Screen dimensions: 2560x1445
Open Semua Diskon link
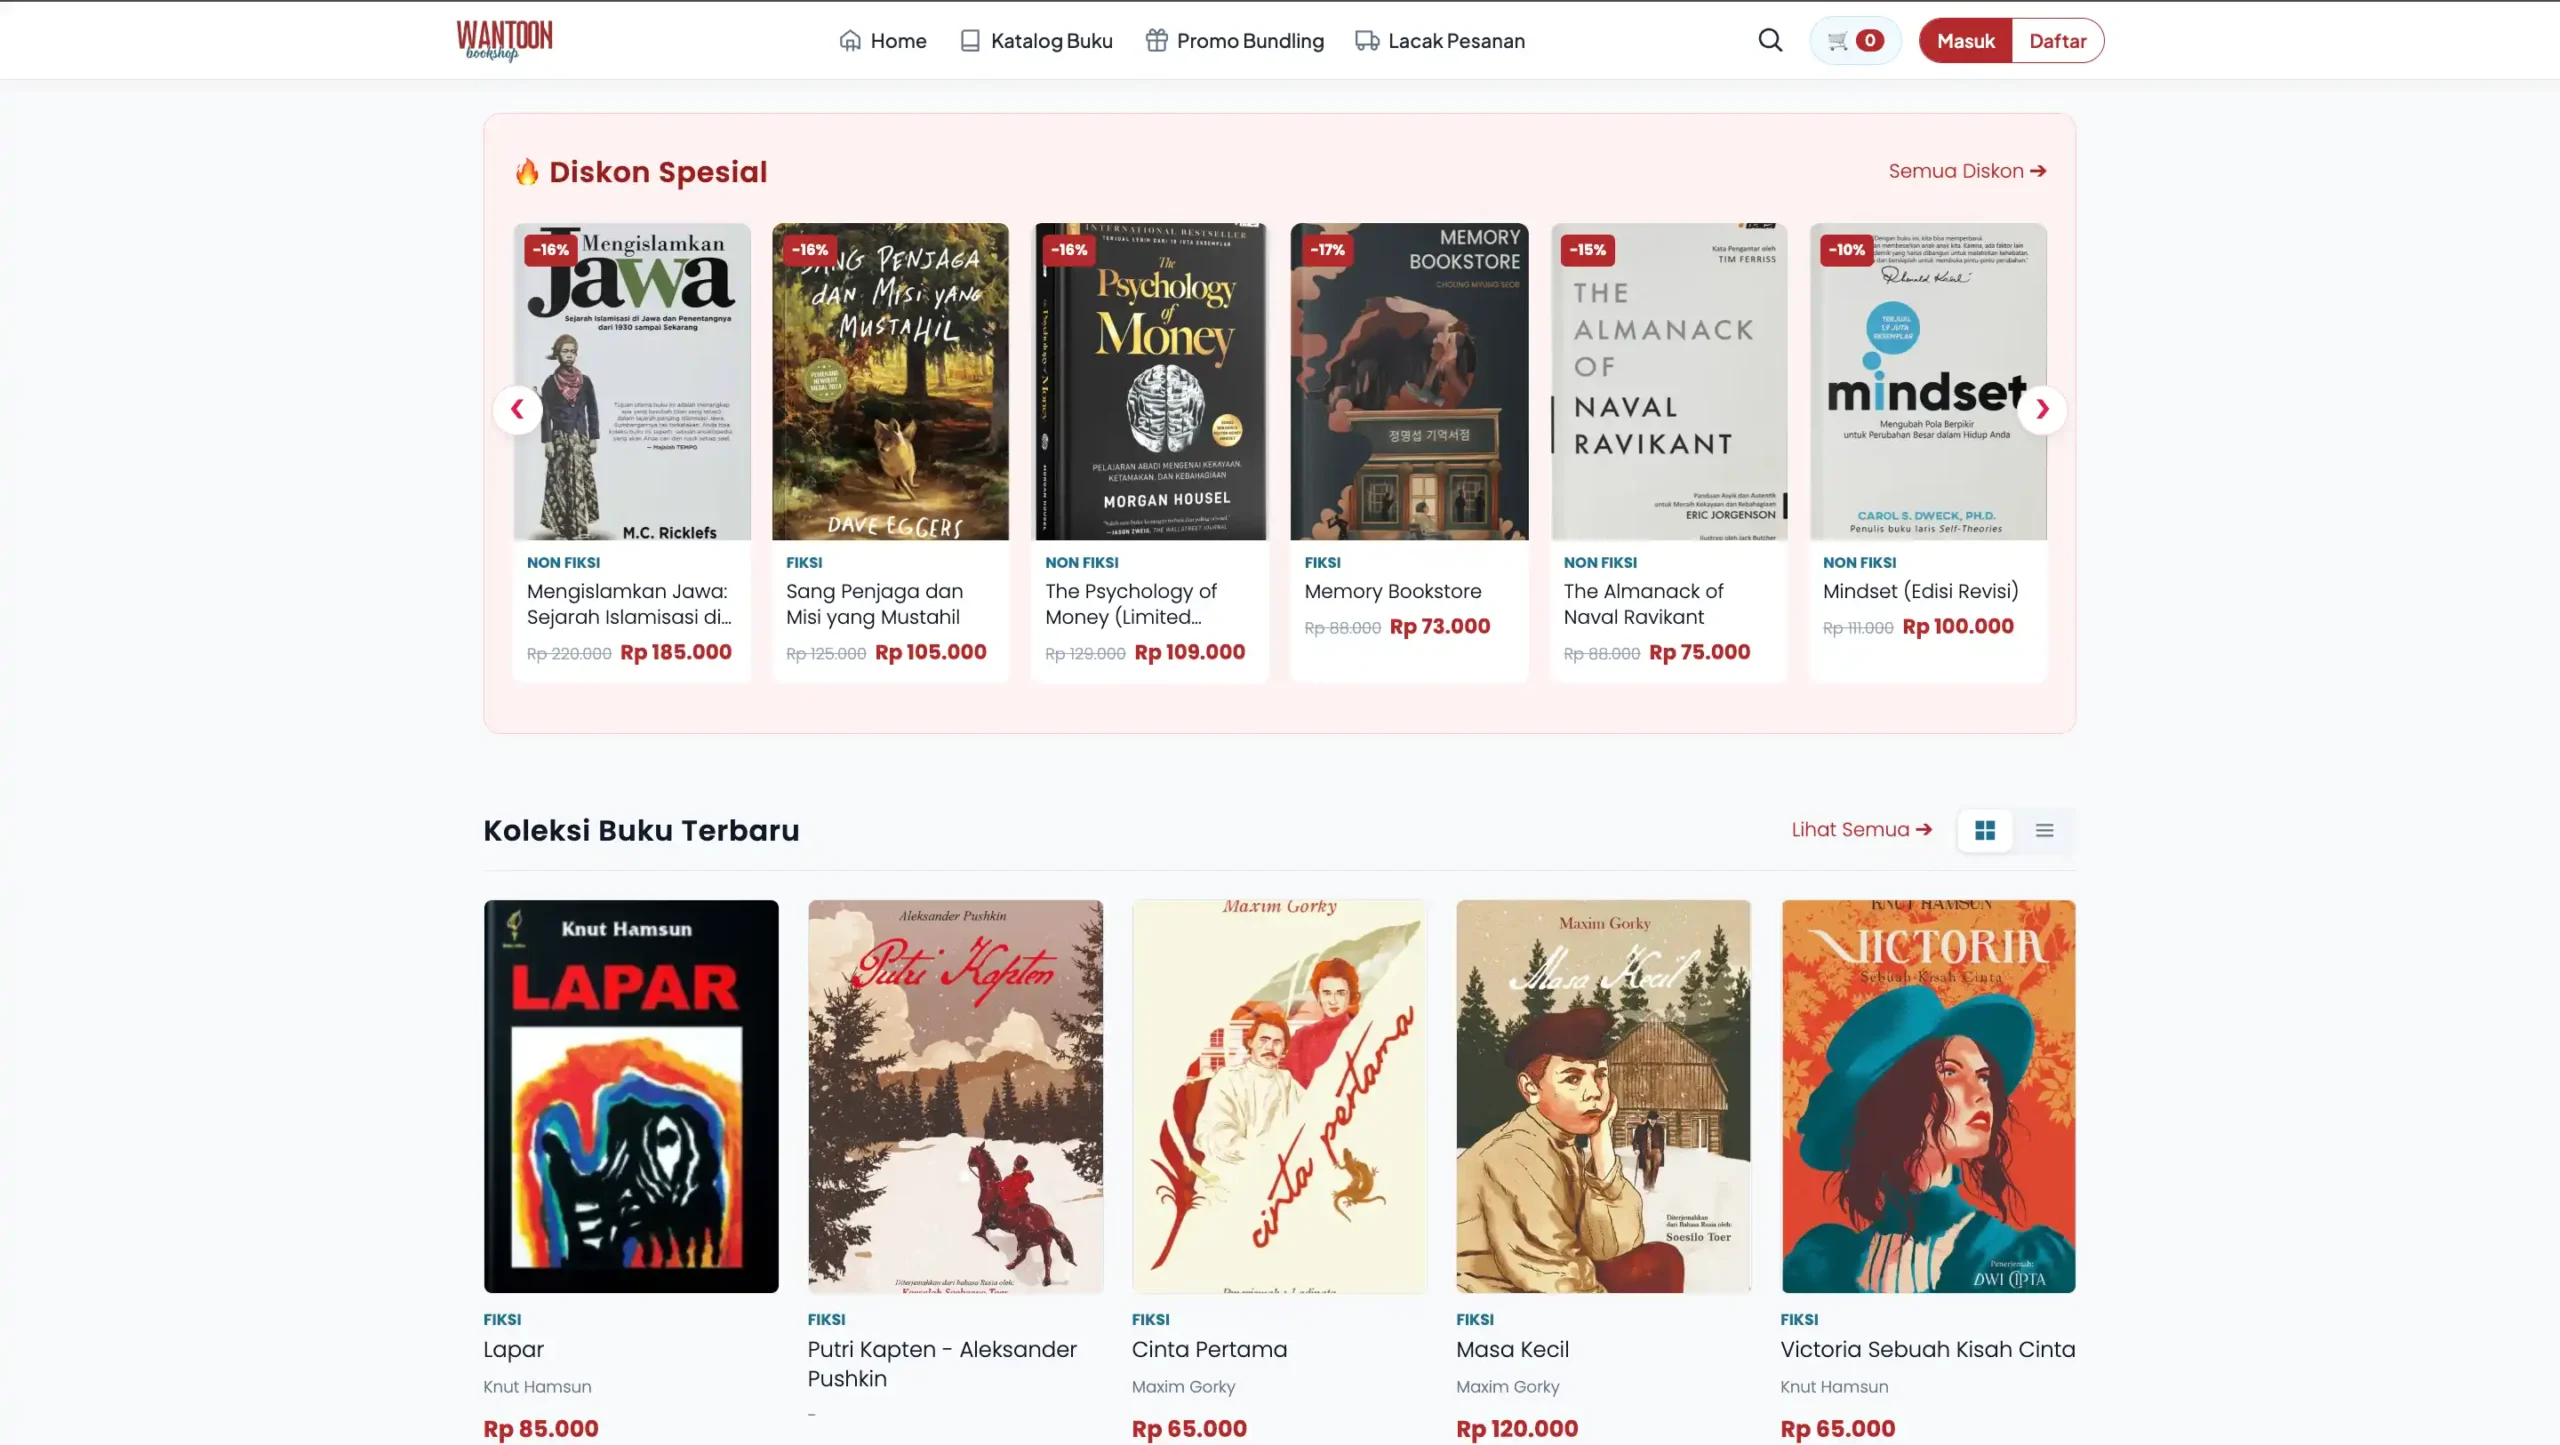[x=1967, y=171]
